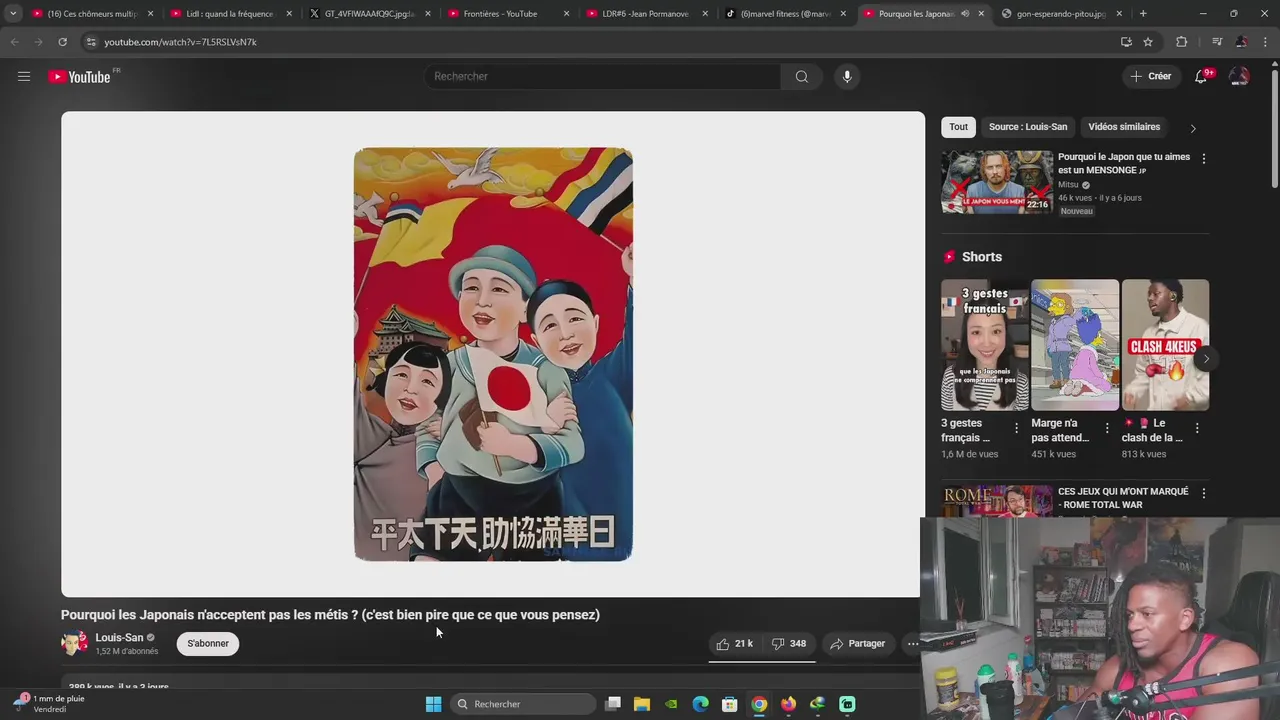Switch to 'Lidl : quand la fréquence' tab

(229, 14)
